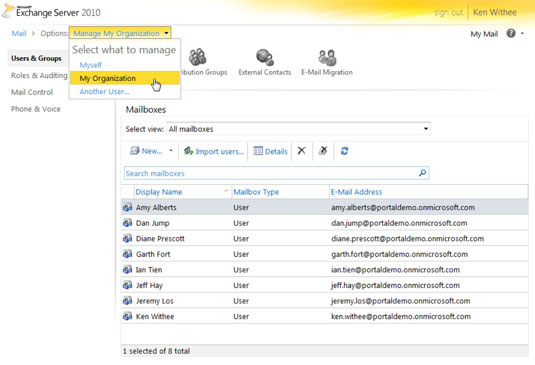Click the sign out link
This screenshot has height=365, width=535.
[x=448, y=13]
